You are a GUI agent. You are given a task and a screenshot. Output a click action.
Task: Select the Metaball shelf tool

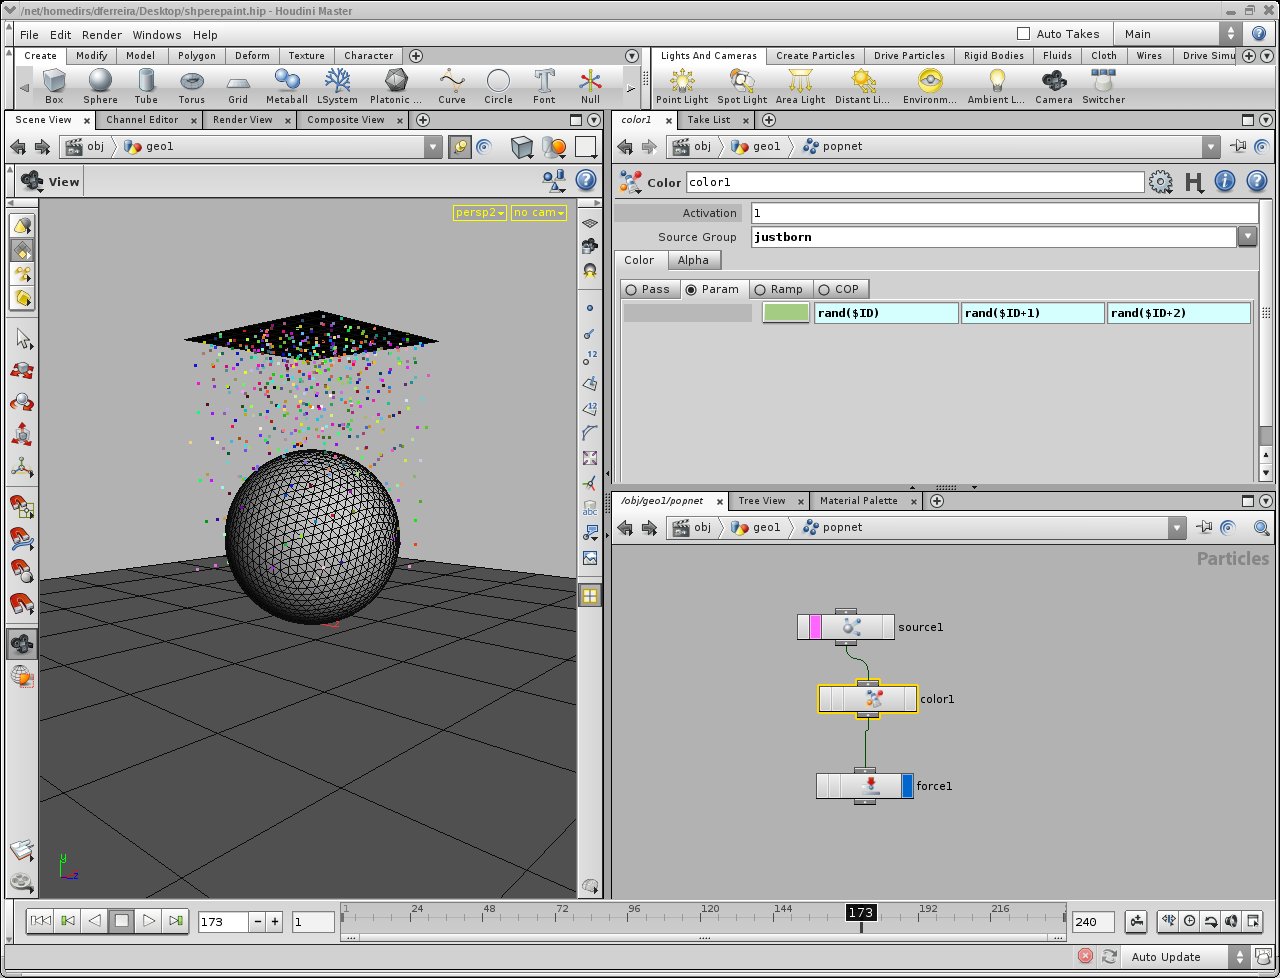(287, 86)
